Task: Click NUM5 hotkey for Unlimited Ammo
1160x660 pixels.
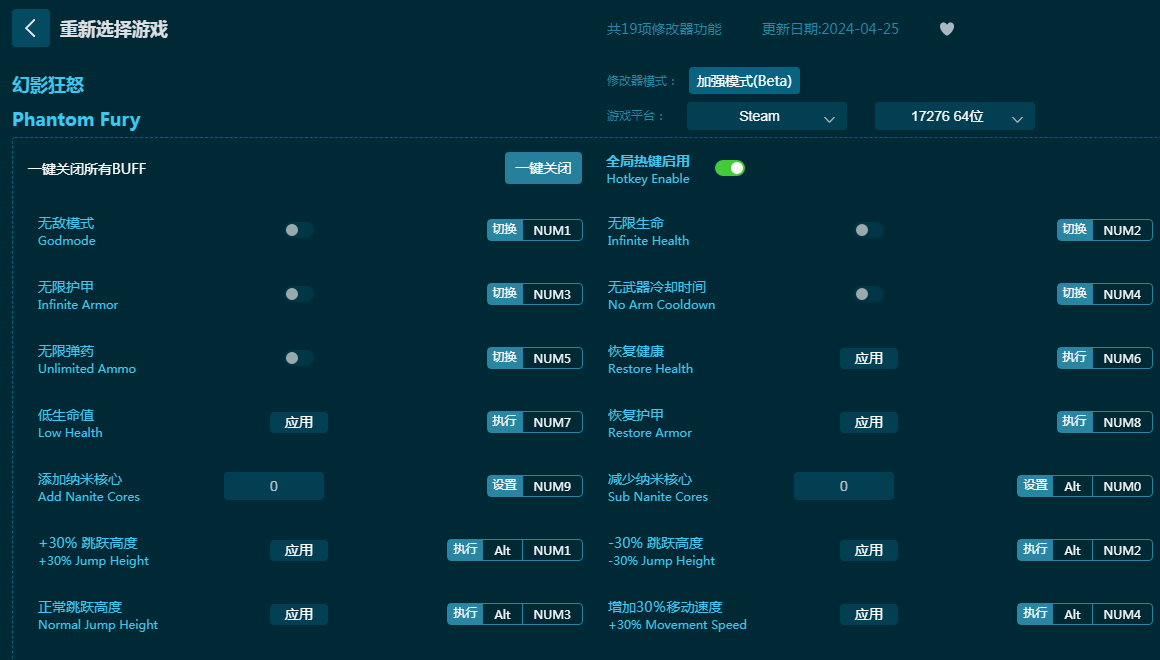Action: point(552,358)
